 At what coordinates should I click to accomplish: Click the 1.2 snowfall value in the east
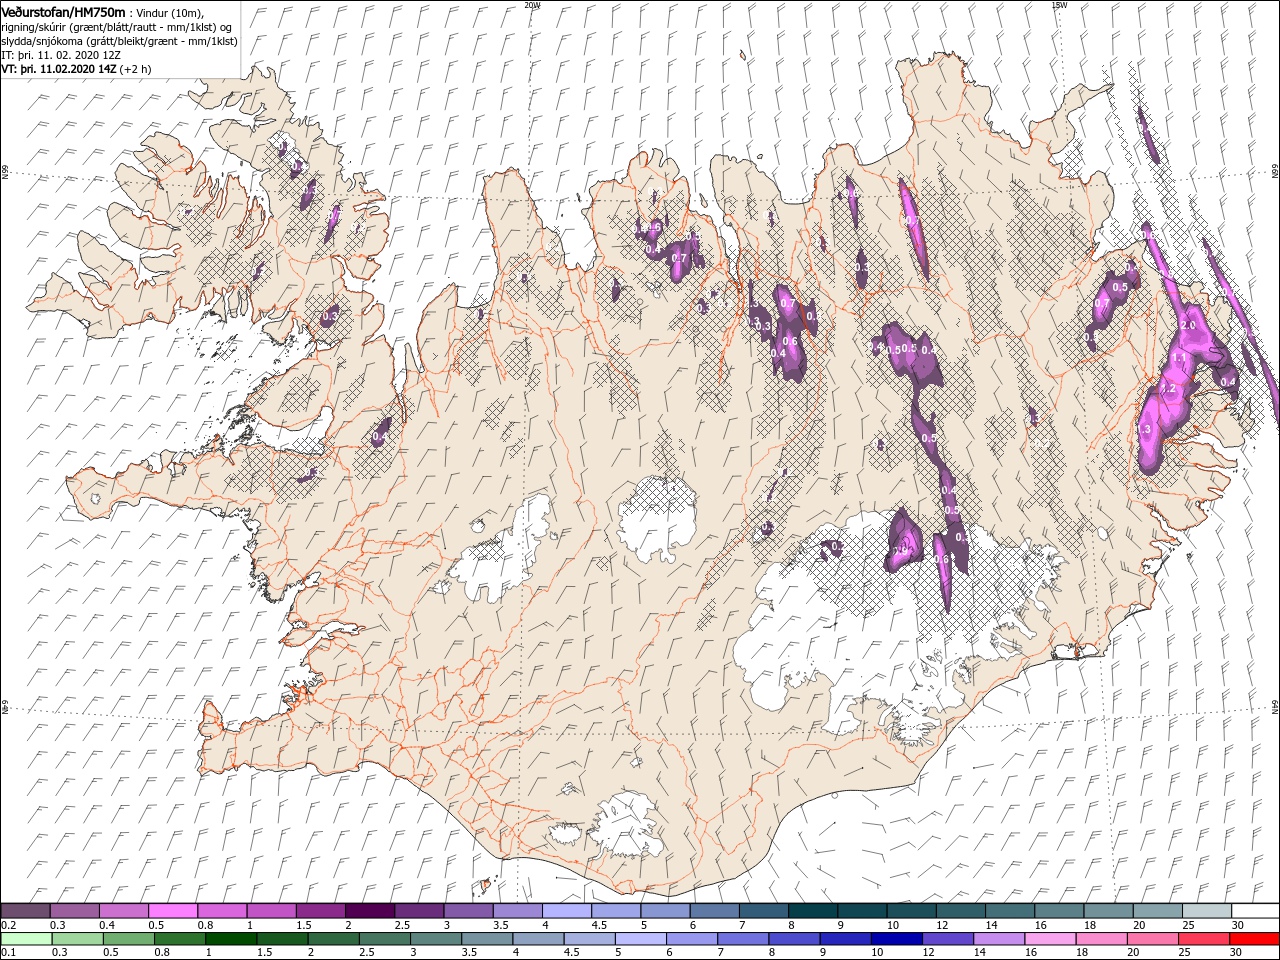pyautogui.click(x=1166, y=387)
